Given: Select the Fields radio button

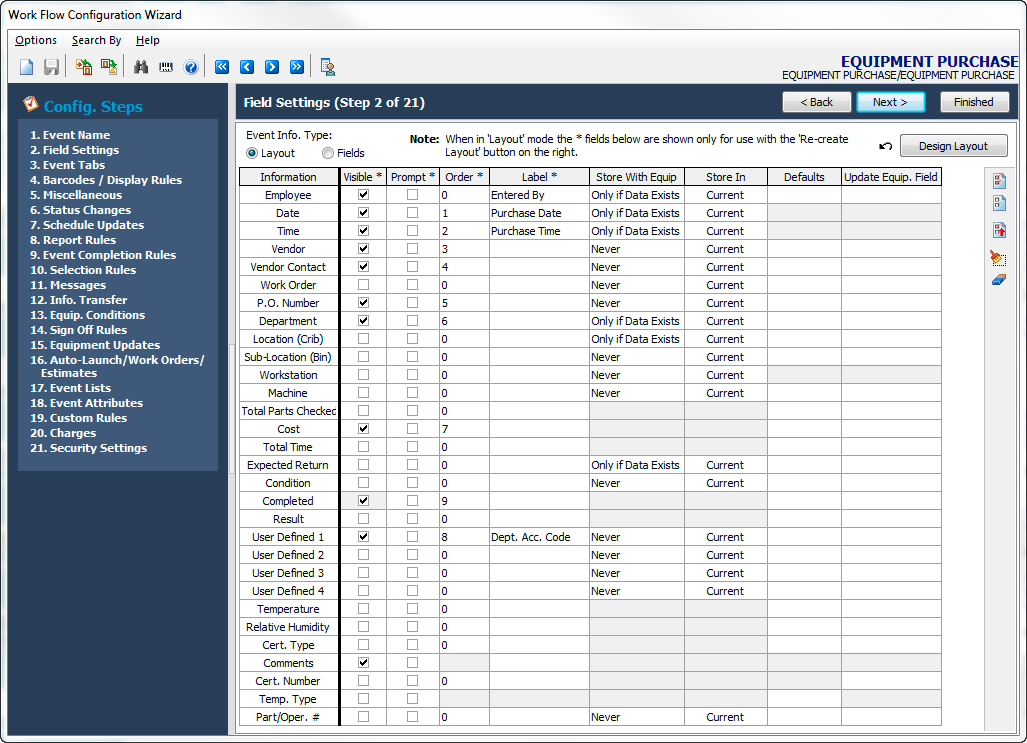Looking at the screenshot, I should tap(328, 153).
